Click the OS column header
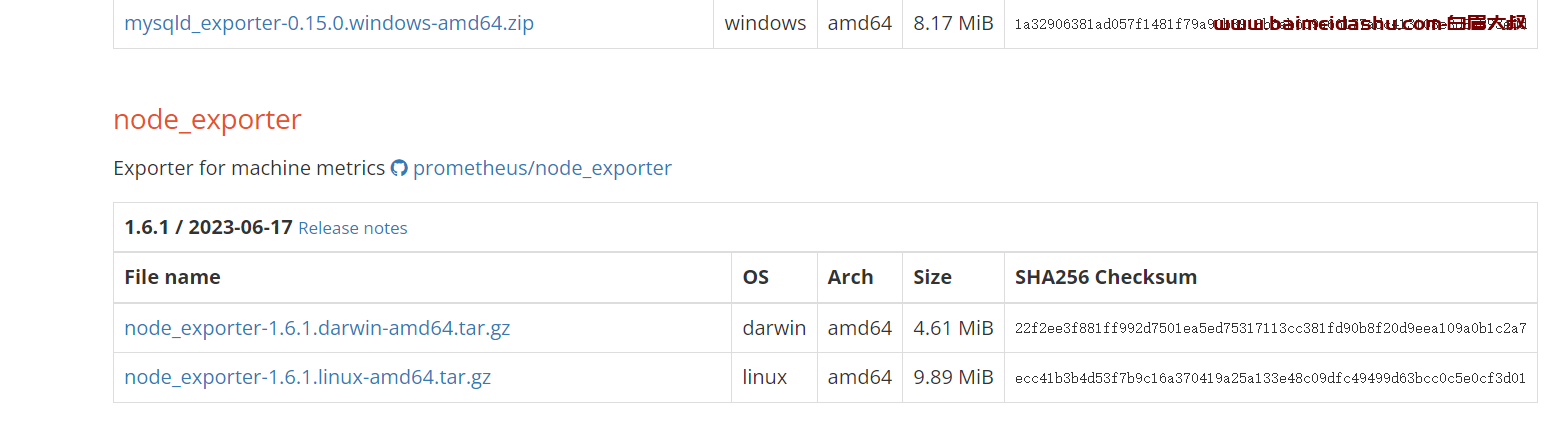This screenshot has width=1555, height=424. pos(756,277)
